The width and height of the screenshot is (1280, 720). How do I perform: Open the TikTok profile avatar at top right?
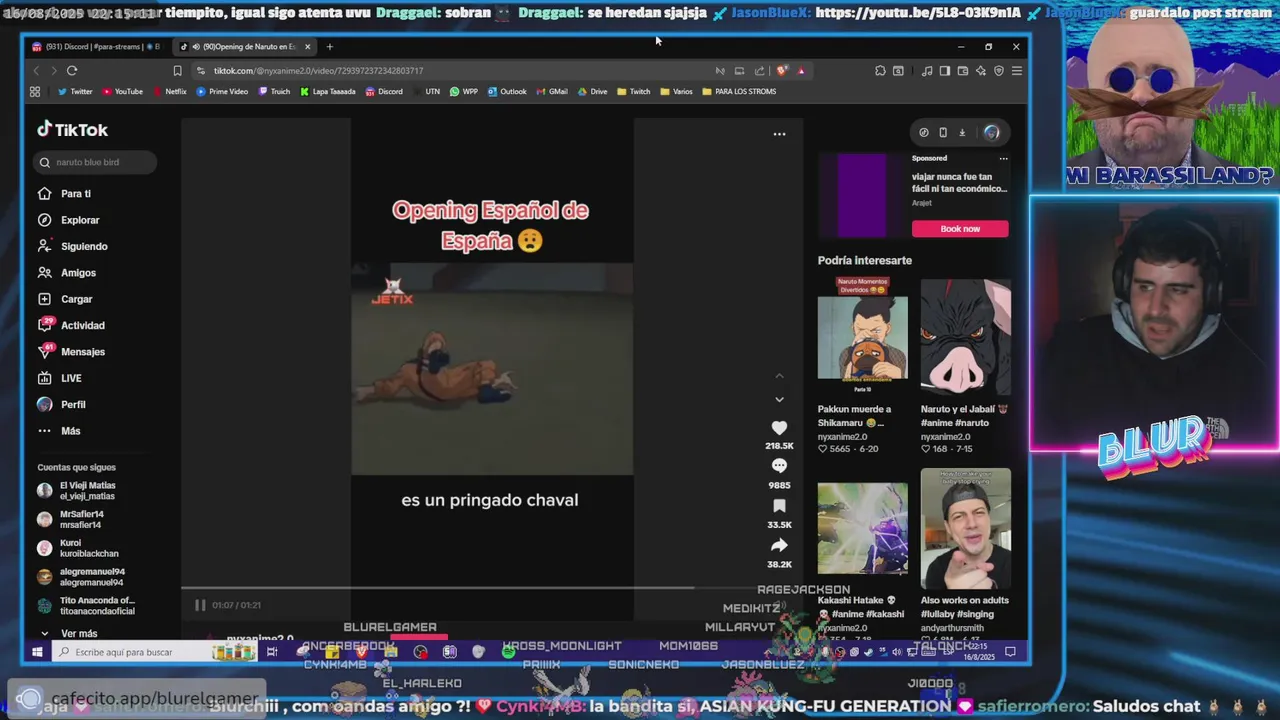991,132
